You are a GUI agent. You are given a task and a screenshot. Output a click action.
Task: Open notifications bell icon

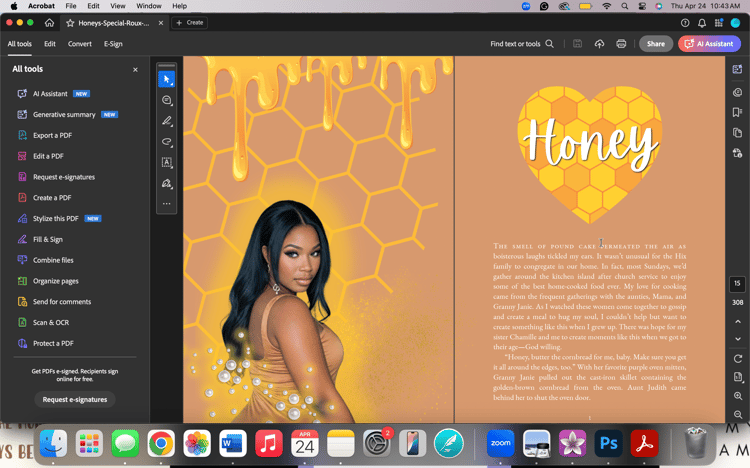pyautogui.click(x=702, y=23)
